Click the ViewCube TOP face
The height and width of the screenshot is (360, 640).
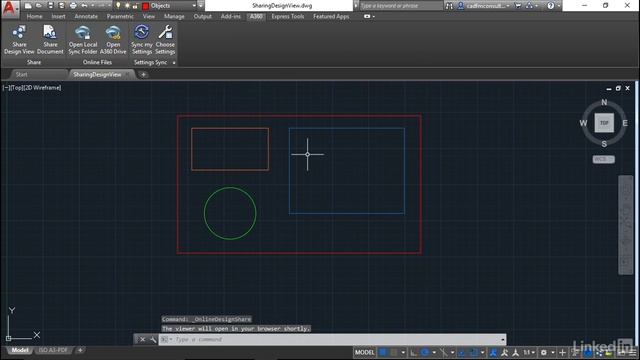[x=604, y=123]
